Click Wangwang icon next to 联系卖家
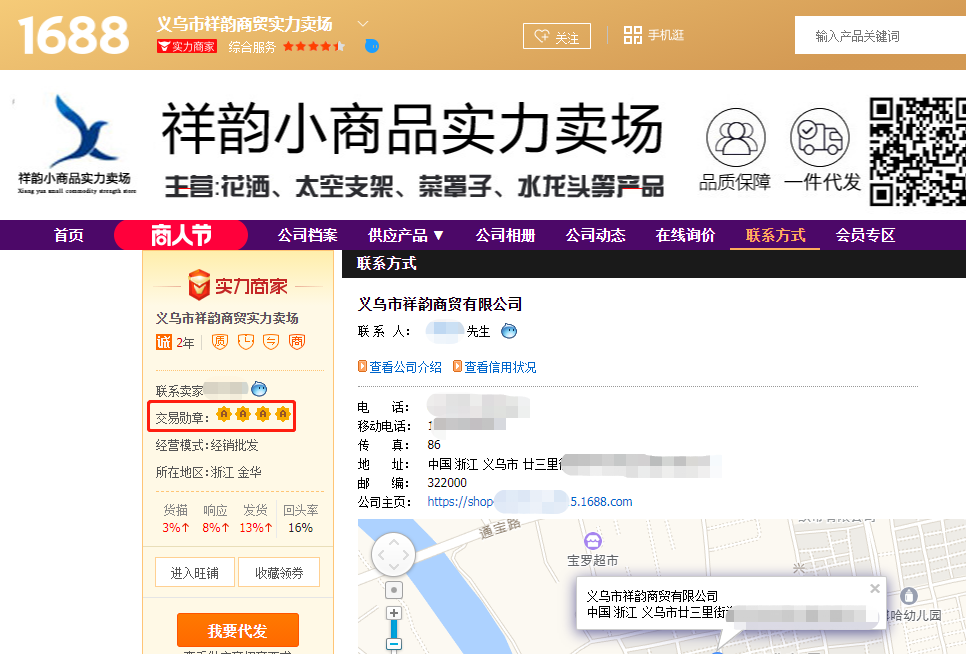 pos(259,389)
